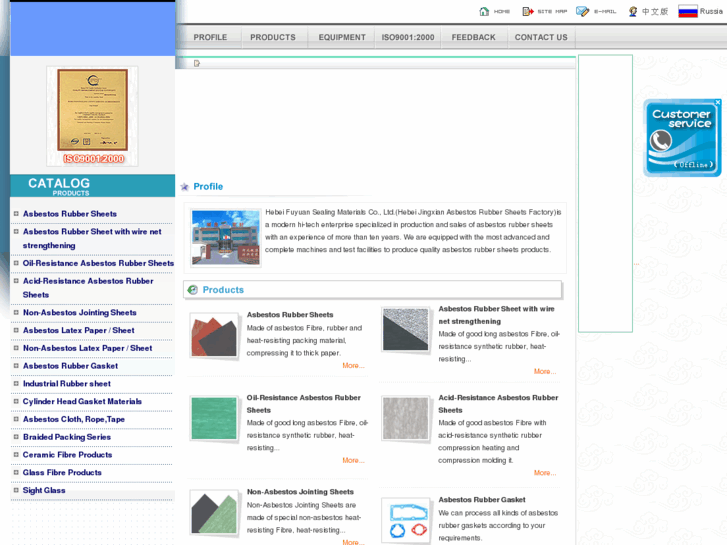Click the bullet icon beside Asbestos Rubber Sheets

tap(16, 213)
